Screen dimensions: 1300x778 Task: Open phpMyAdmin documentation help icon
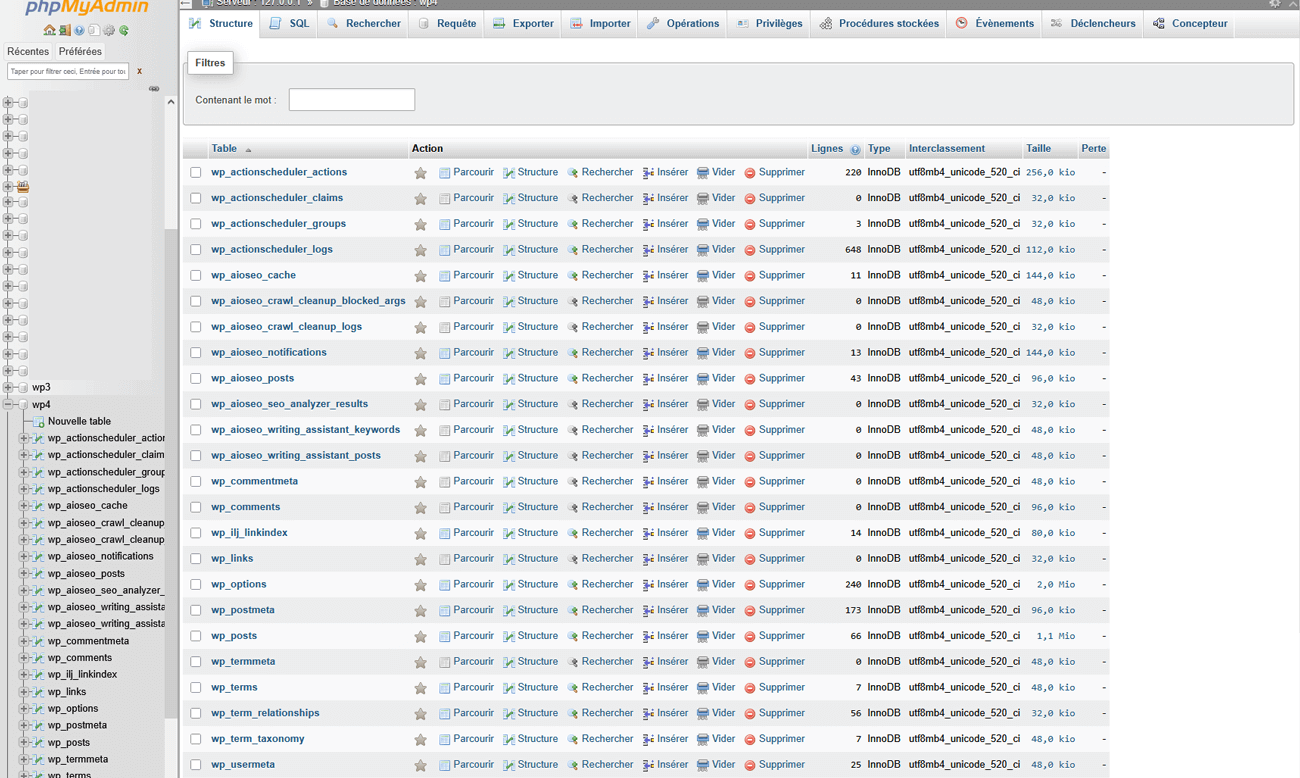point(79,31)
